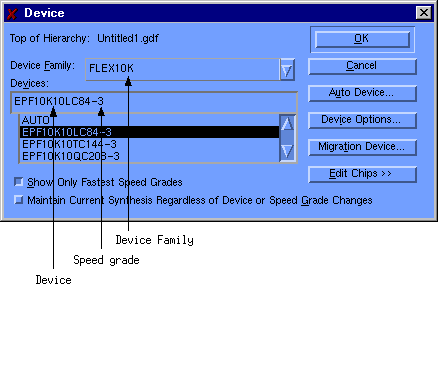The image size is (439, 377).
Task: Confirm with the OK button
Action: pyautogui.click(x=362, y=39)
